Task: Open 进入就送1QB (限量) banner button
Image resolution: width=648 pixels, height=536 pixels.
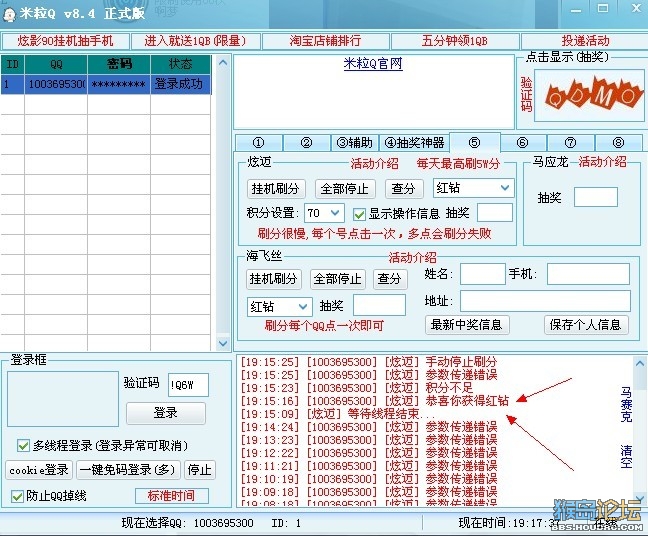Action: 195,41
